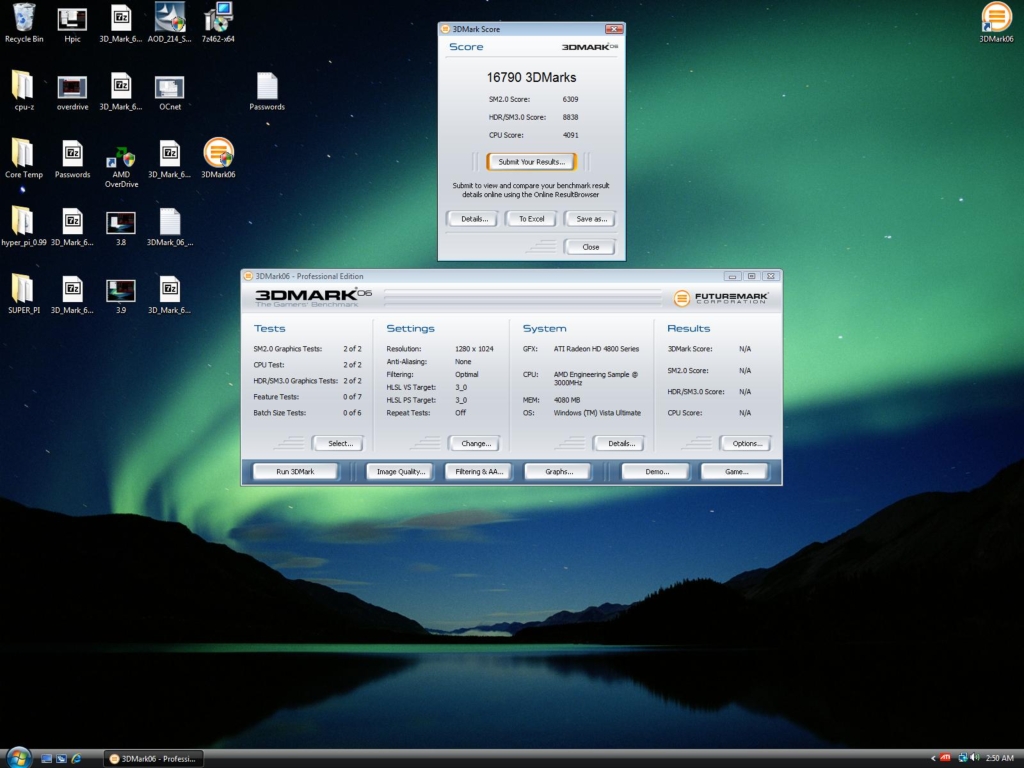Screen dimensions: 1024x768
Task: Click the volume icon in system tray
Action: tap(975, 758)
